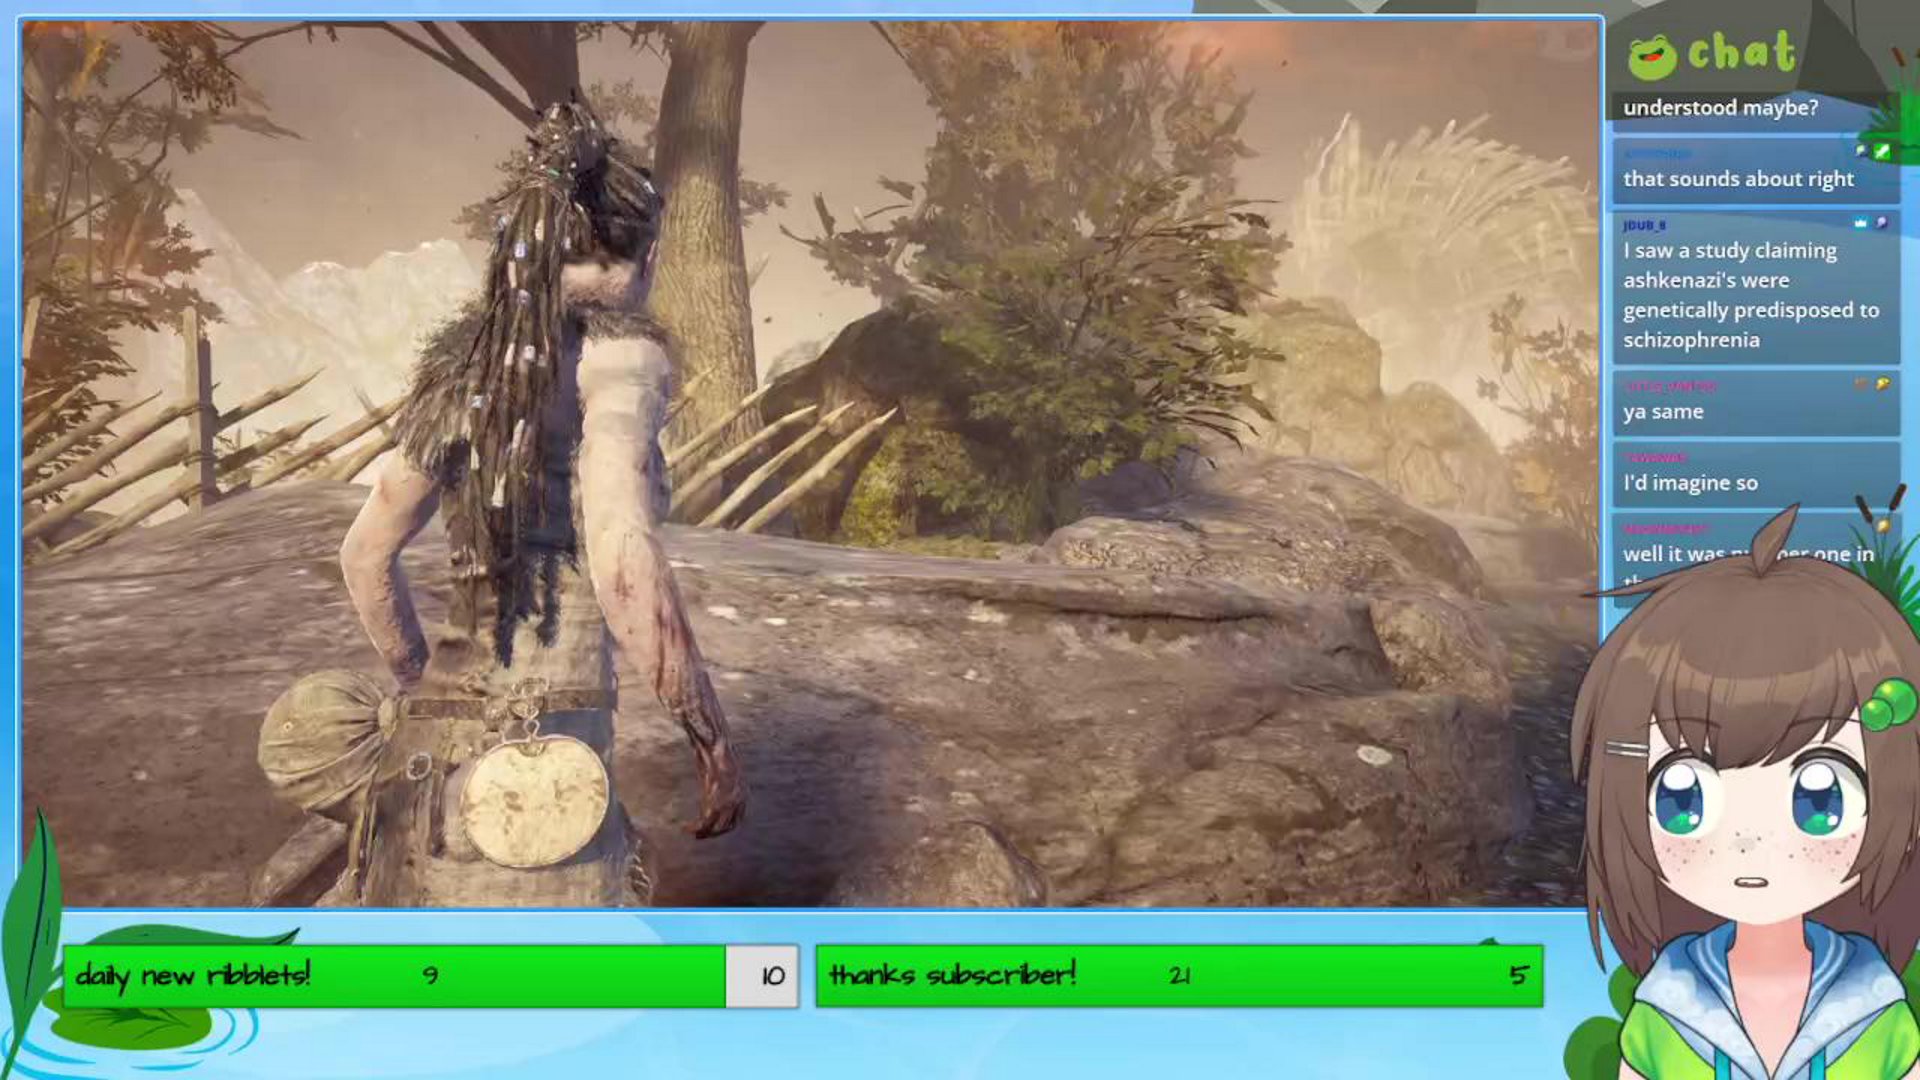Click the green marker badge on "that sounds about right"

tap(1881, 153)
